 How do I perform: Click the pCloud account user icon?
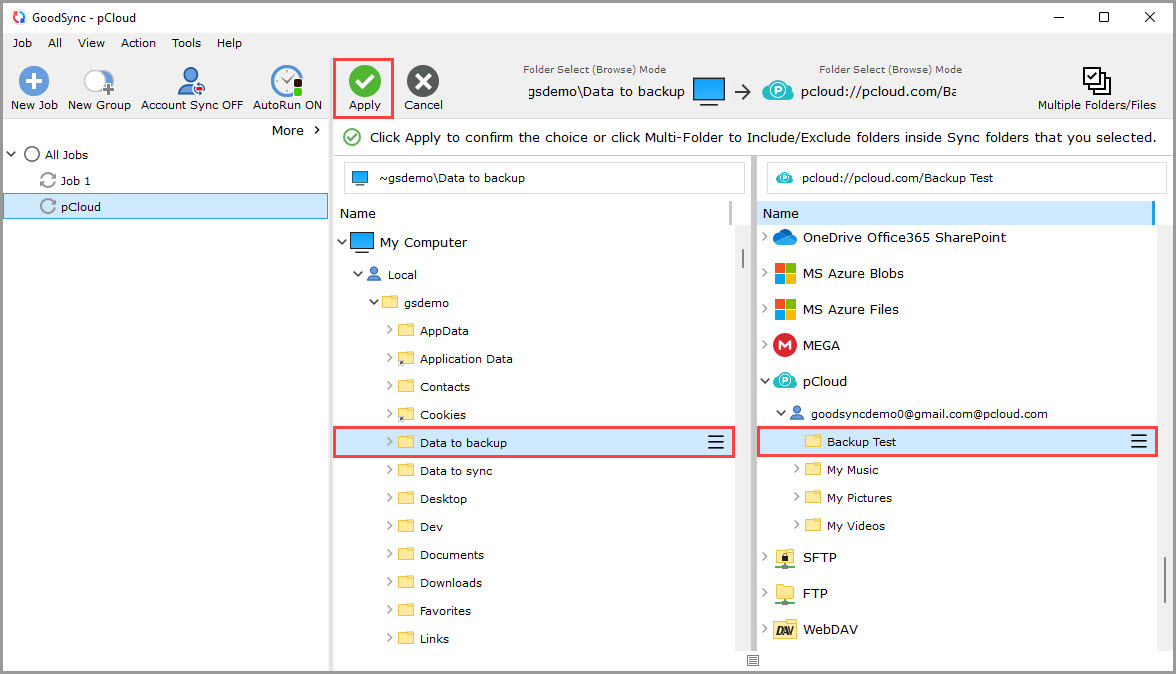coord(796,413)
